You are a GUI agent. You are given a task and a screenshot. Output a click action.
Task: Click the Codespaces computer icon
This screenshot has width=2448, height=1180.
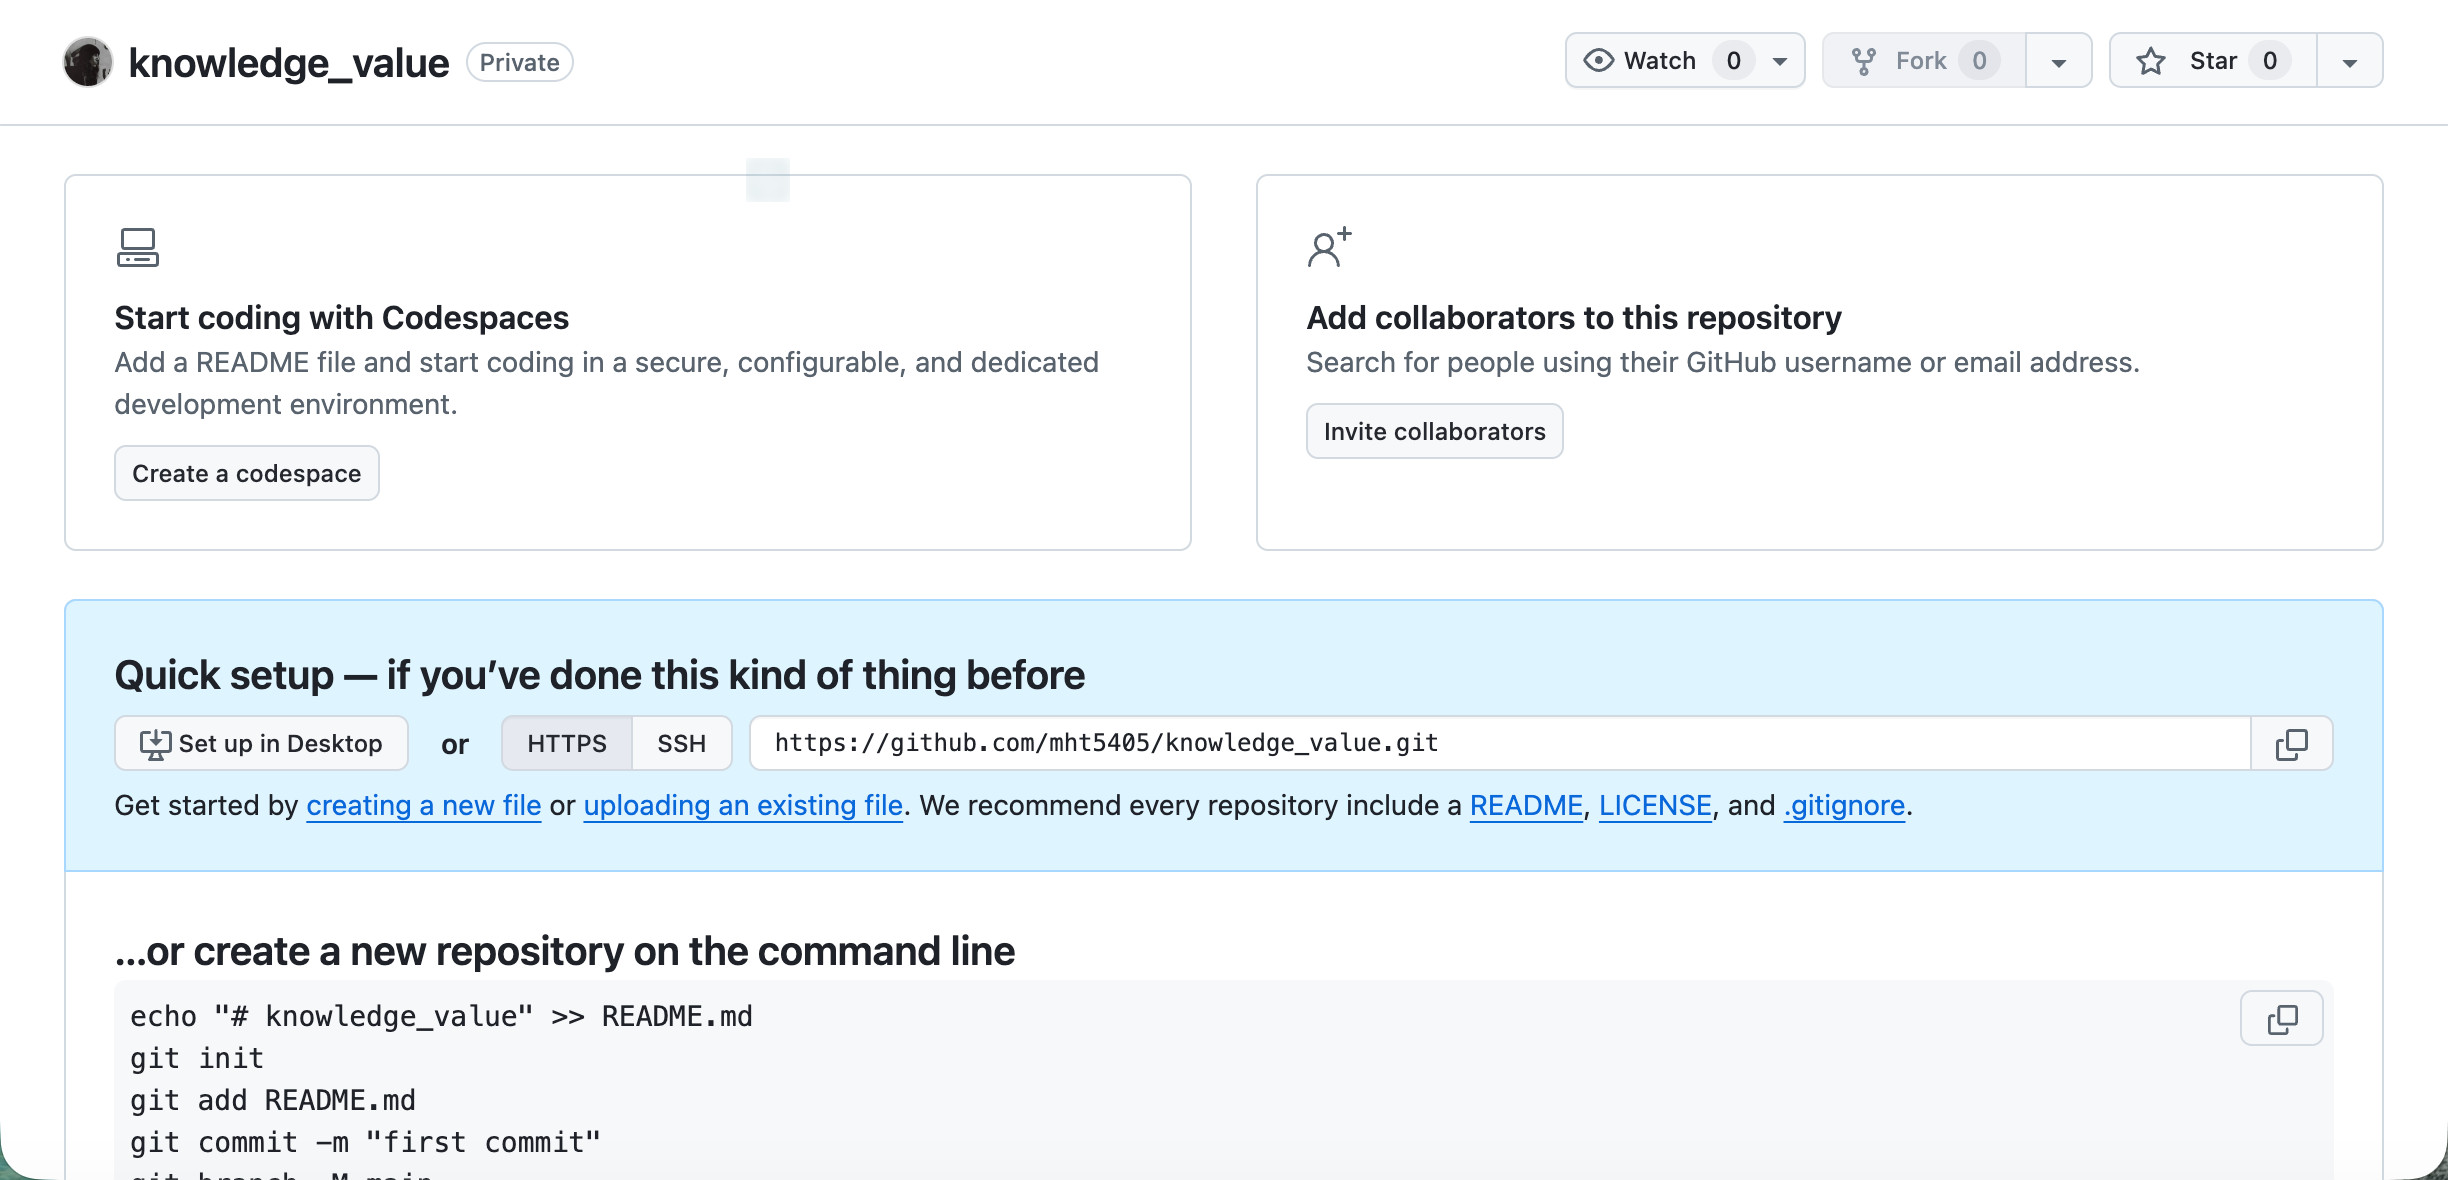(138, 247)
